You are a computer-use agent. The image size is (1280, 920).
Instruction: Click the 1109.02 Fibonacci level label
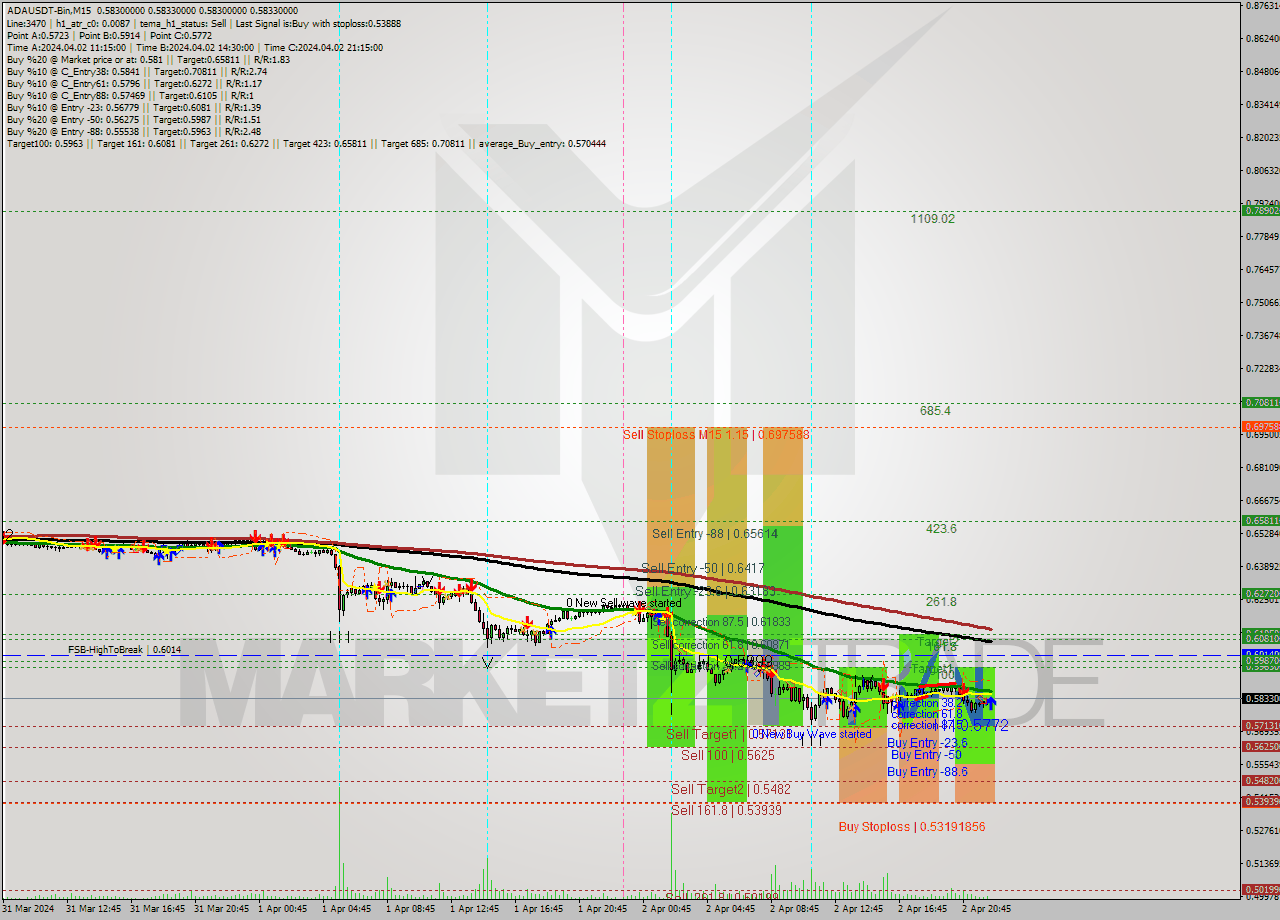pyautogui.click(x=932, y=218)
